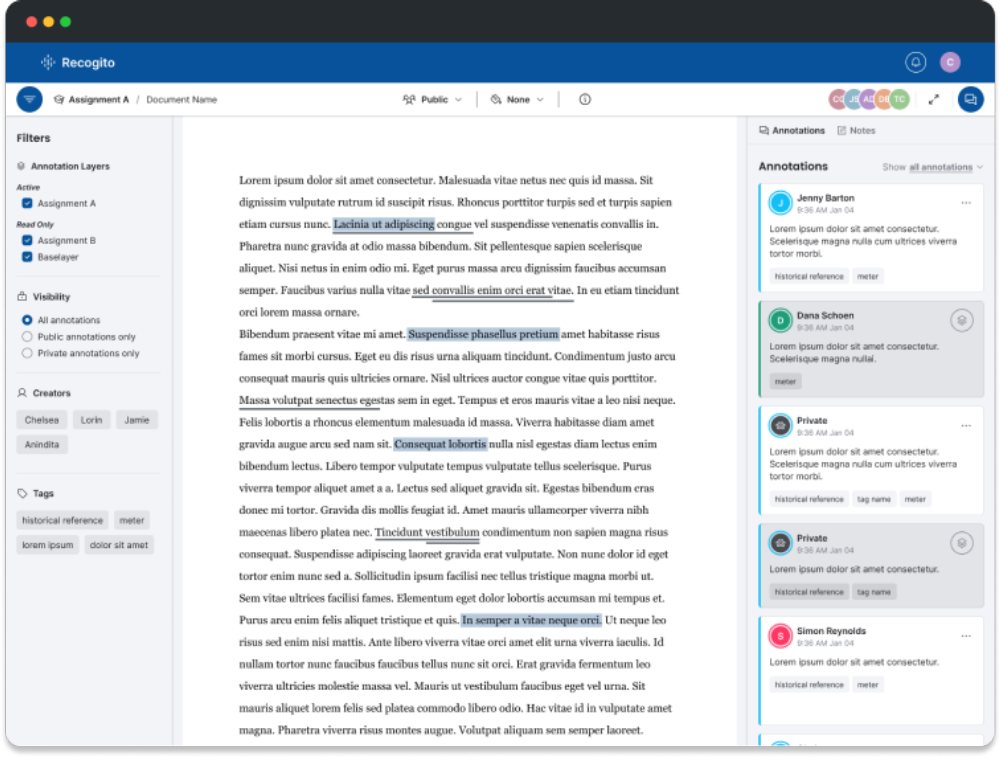Click the Assignment A breadcrumb link
The width and height of the screenshot is (1000, 757).
[97, 100]
